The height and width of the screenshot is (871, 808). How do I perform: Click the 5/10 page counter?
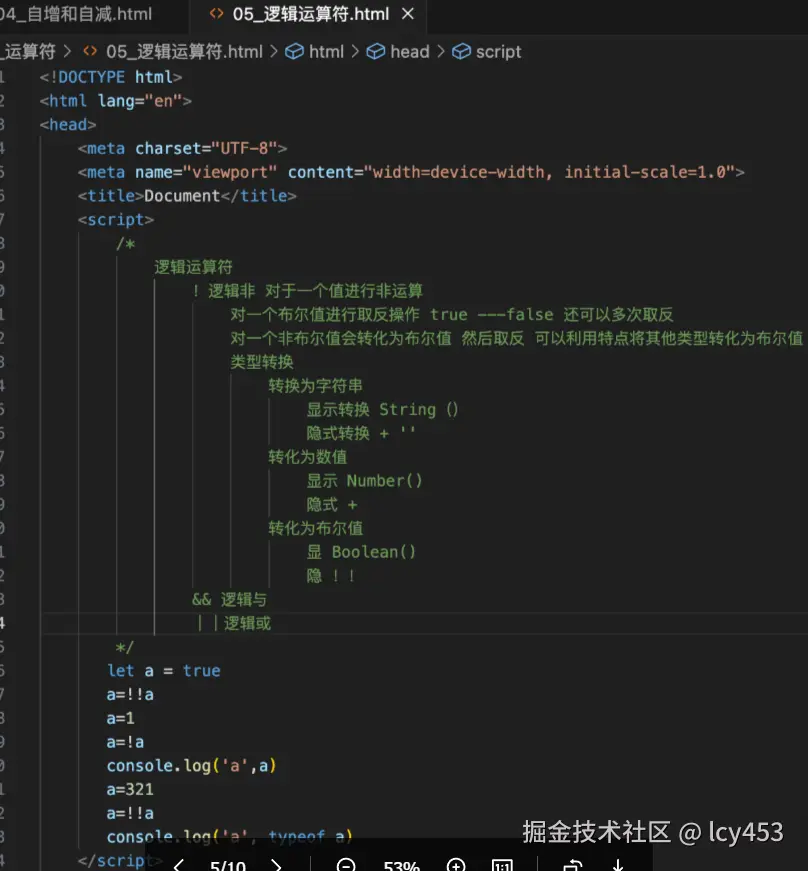pyautogui.click(x=228, y=865)
